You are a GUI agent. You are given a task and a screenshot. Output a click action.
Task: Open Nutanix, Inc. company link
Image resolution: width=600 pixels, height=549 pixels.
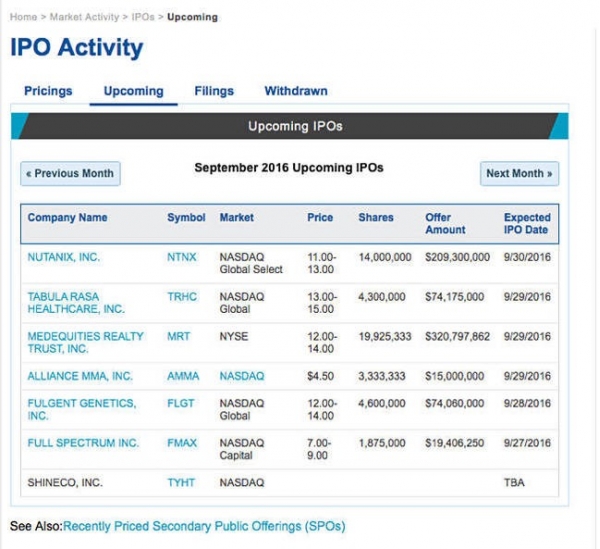point(64,257)
